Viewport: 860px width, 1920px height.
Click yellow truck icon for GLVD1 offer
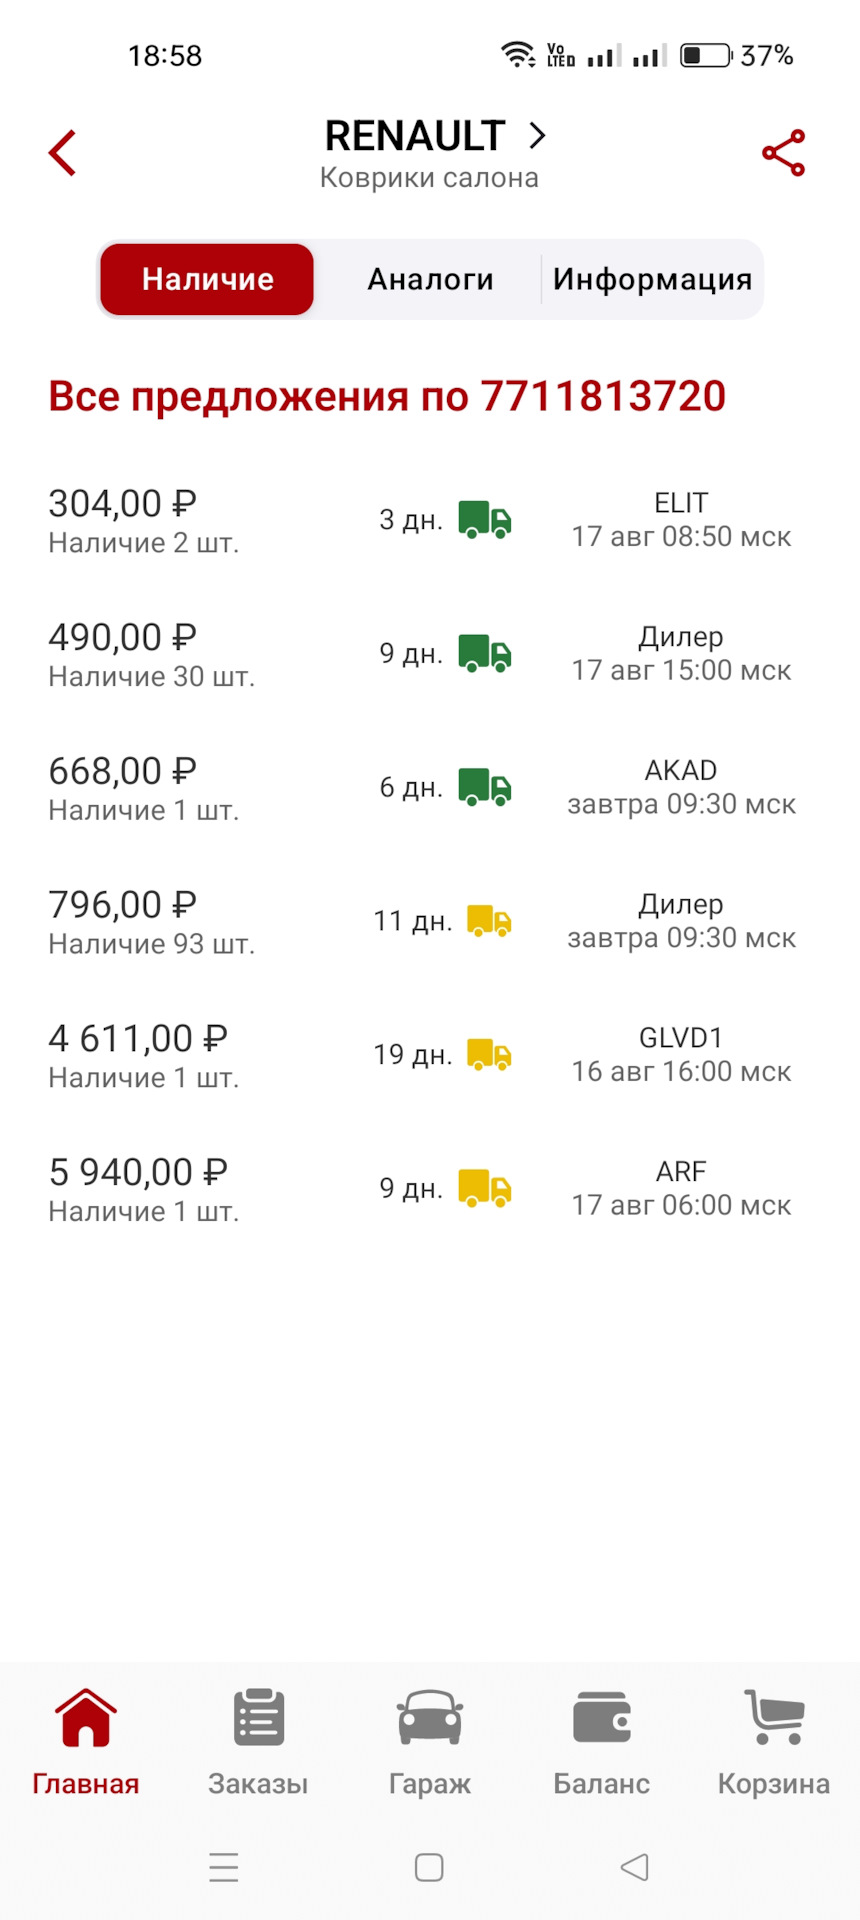[489, 1054]
